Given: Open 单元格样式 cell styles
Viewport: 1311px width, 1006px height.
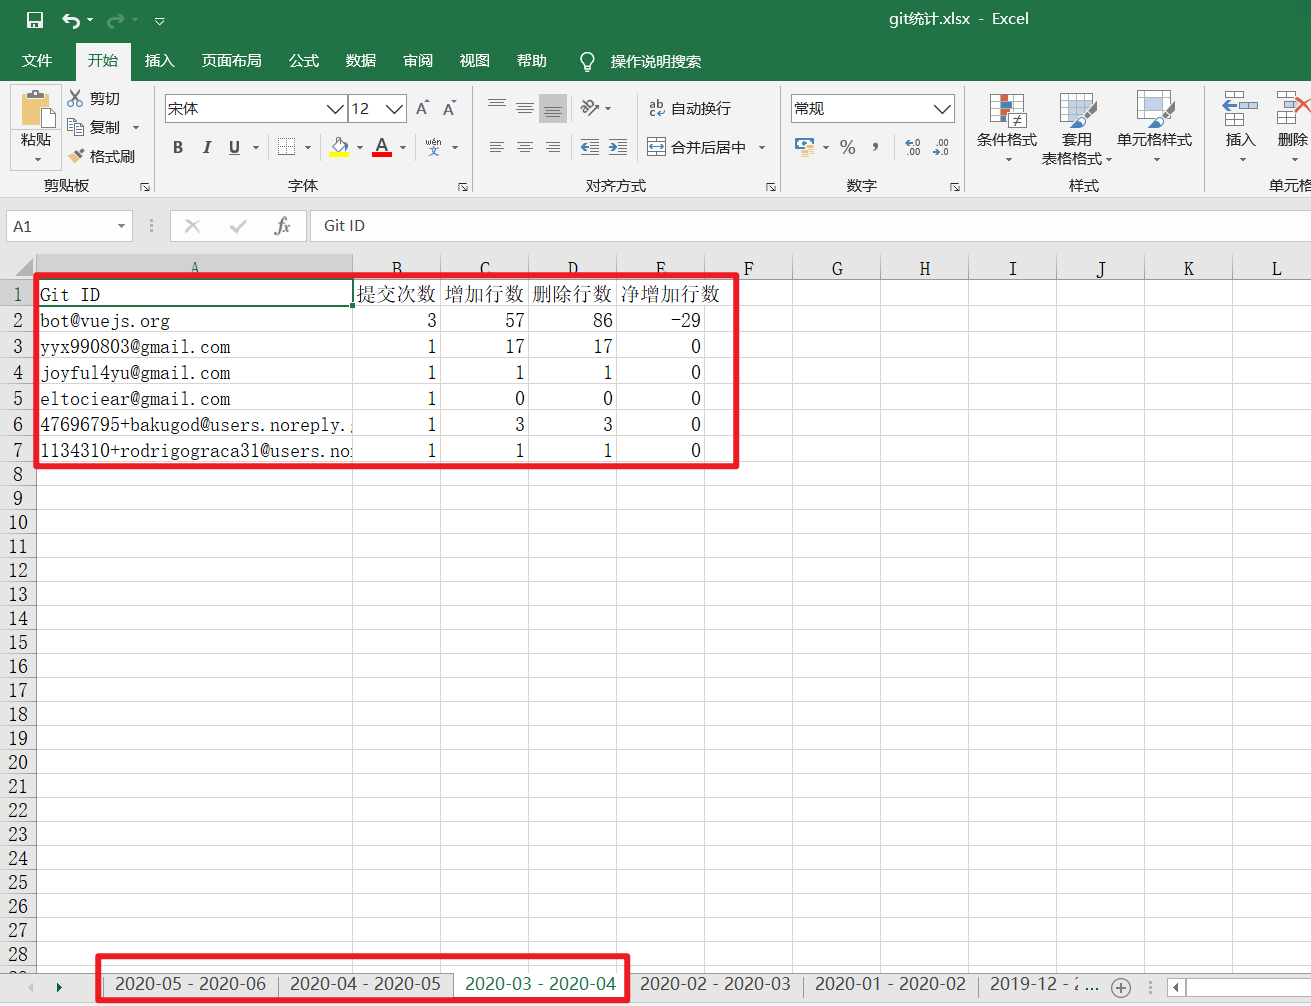Looking at the screenshot, I should 1155,128.
